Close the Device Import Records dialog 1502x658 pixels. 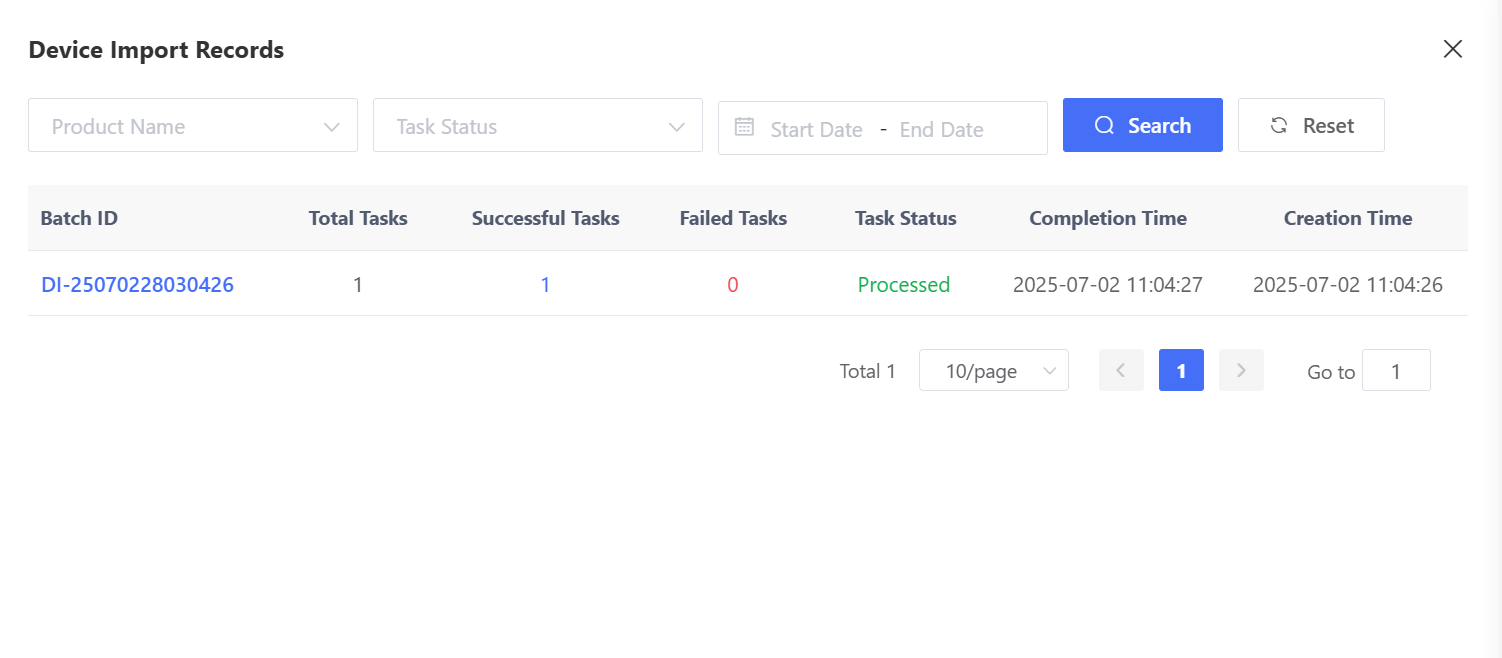pos(1452,49)
